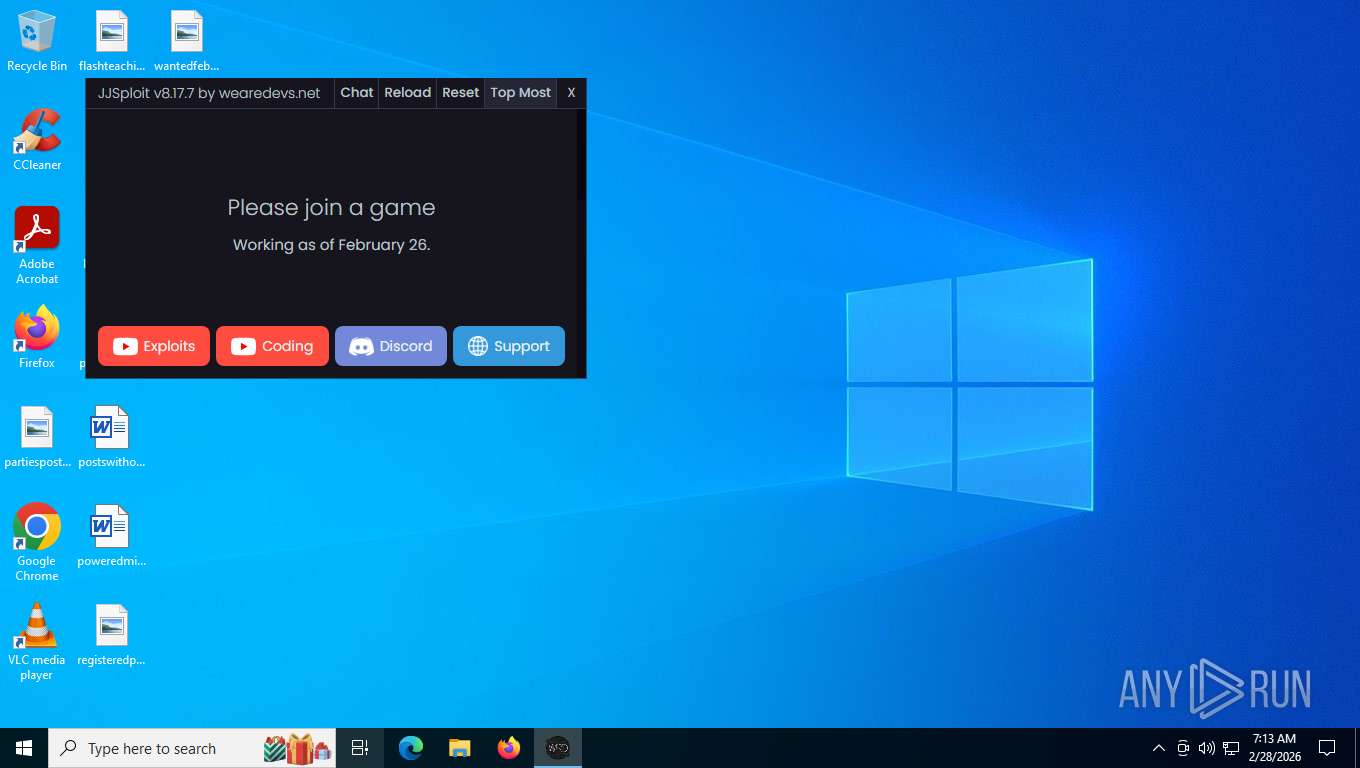This screenshot has height=768, width=1360.
Task: Click the 'Please join a game' text
Action: tap(331, 208)
